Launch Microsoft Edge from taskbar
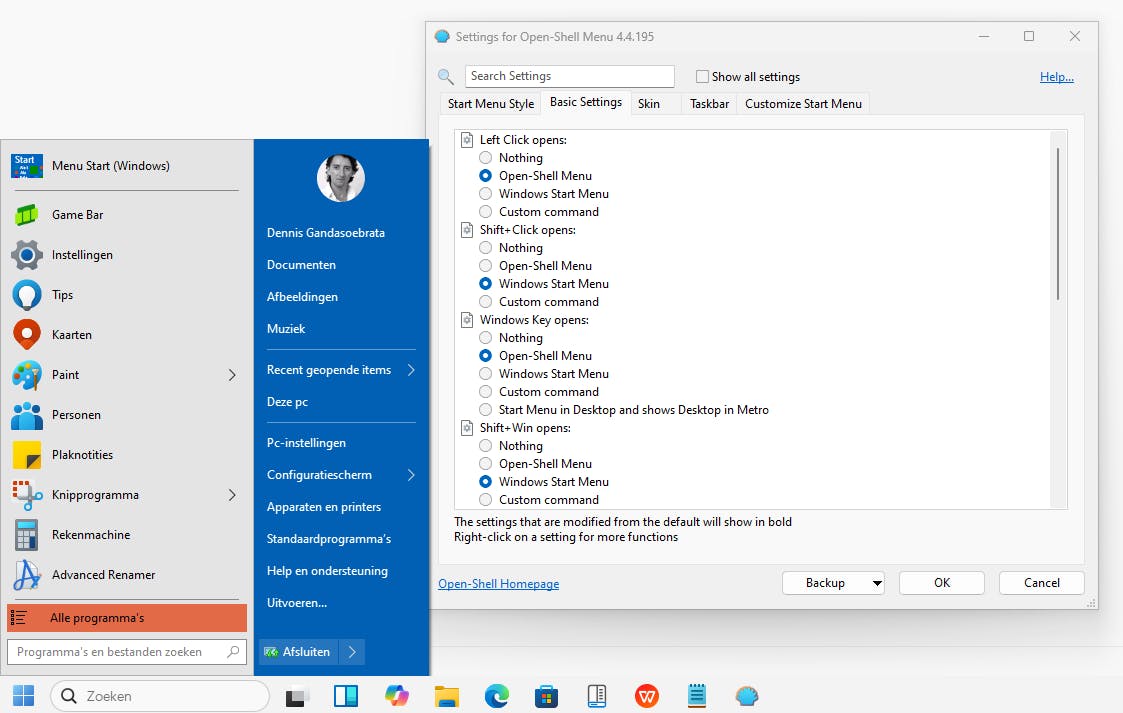Image resolution: width=1123 pixels, height=713 pixels. (496, 696)
